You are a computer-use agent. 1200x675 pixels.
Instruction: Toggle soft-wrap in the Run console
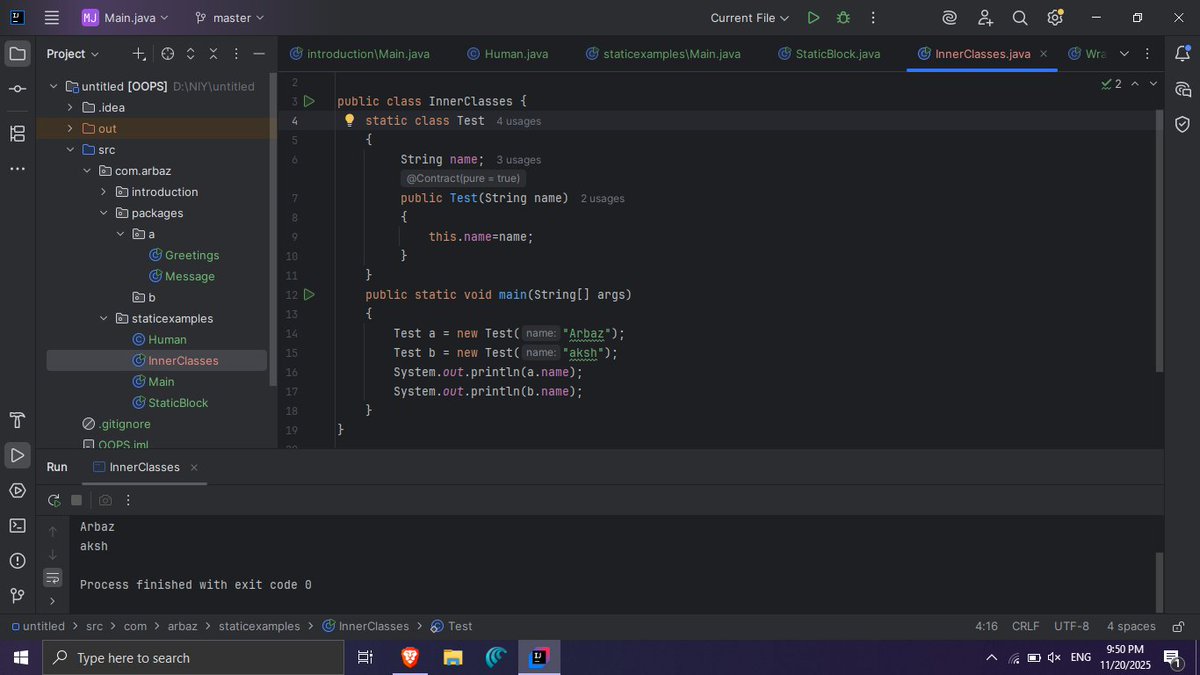click(52, 577)
